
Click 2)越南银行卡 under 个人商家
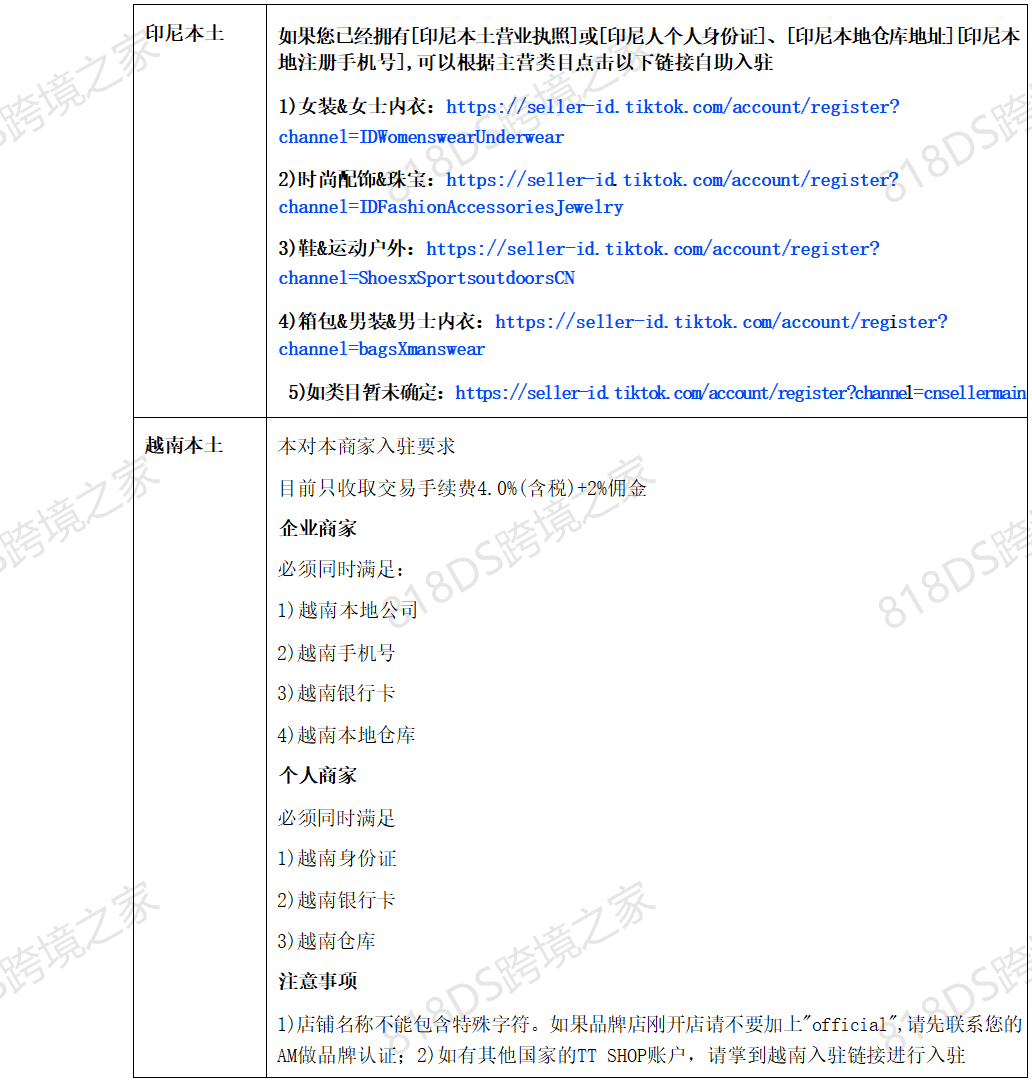[x=336, y=900]
